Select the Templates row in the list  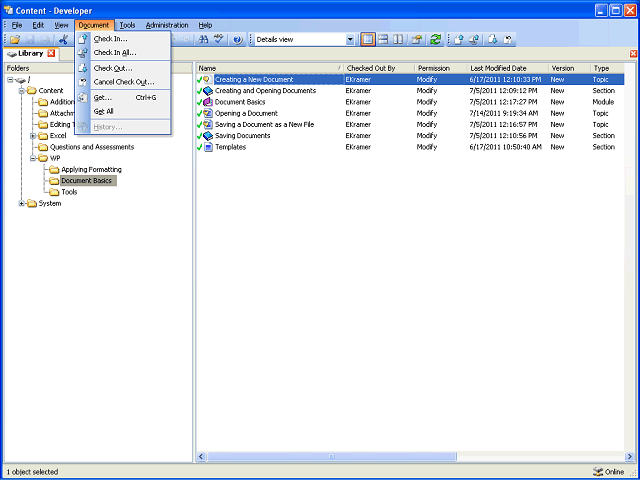coord(410,147)
